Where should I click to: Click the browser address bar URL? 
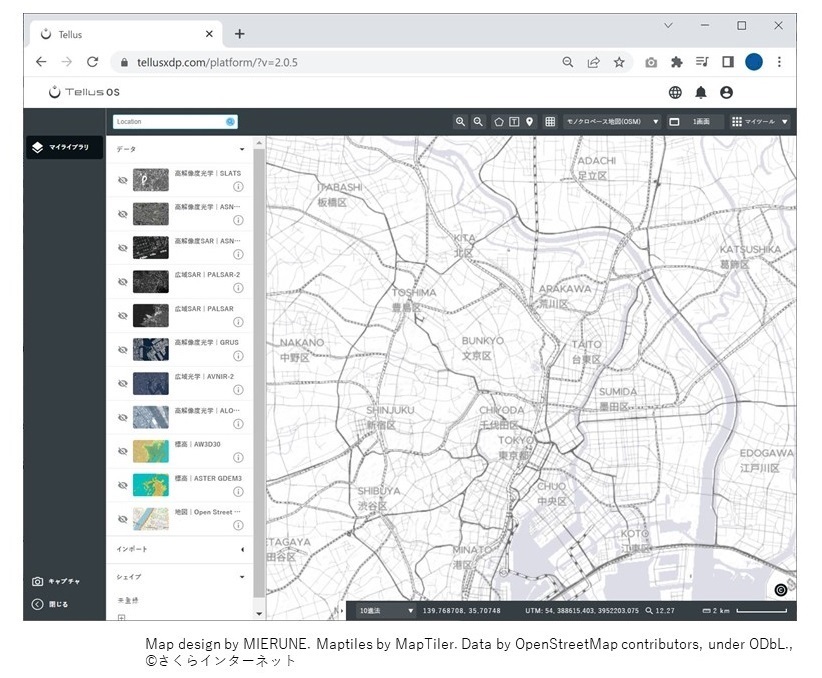pos(217,62)
